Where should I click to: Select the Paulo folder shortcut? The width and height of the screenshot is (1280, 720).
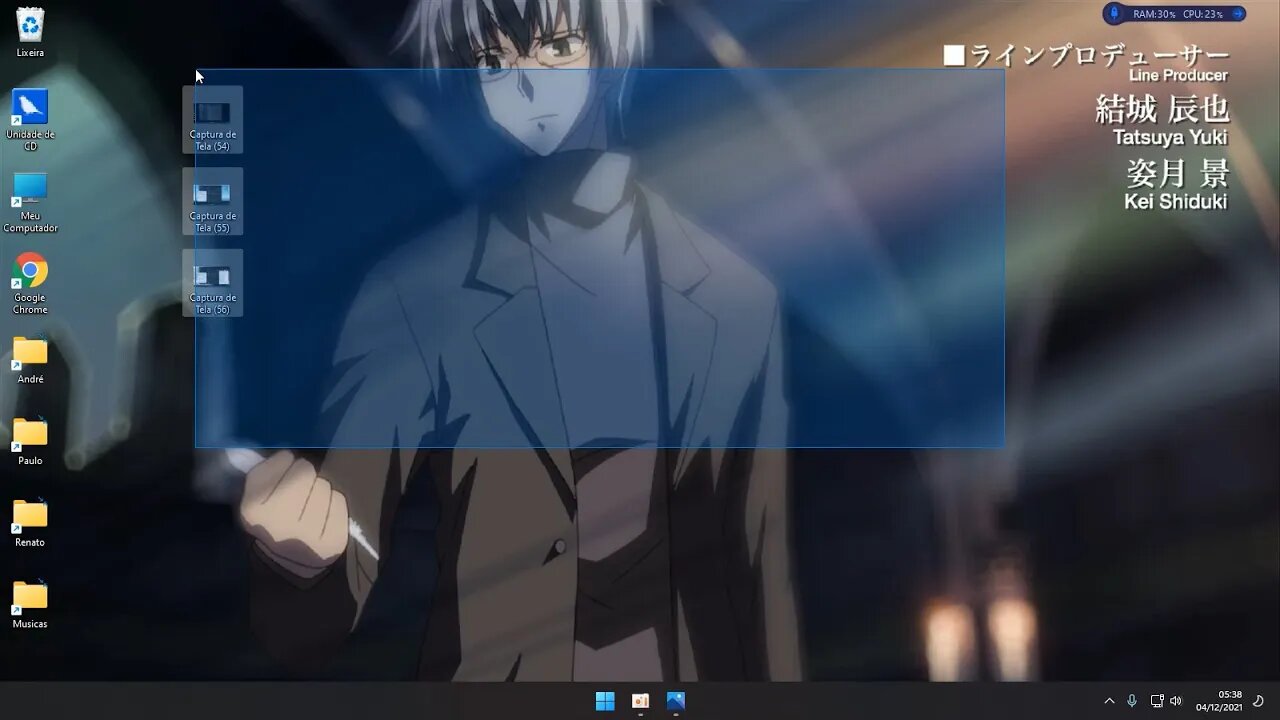point(30,441)
